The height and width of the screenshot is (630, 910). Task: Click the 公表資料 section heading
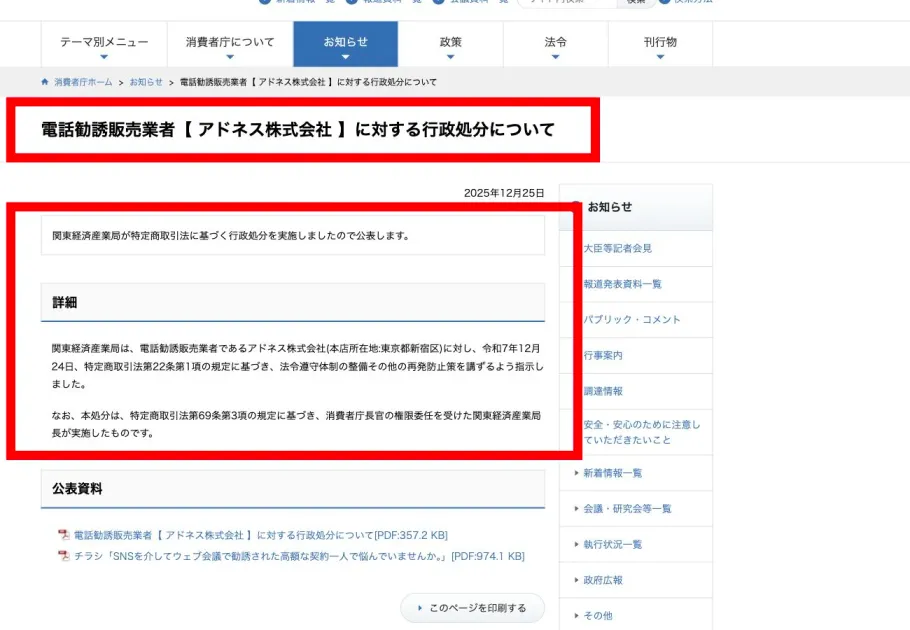[x=77, y=488]
